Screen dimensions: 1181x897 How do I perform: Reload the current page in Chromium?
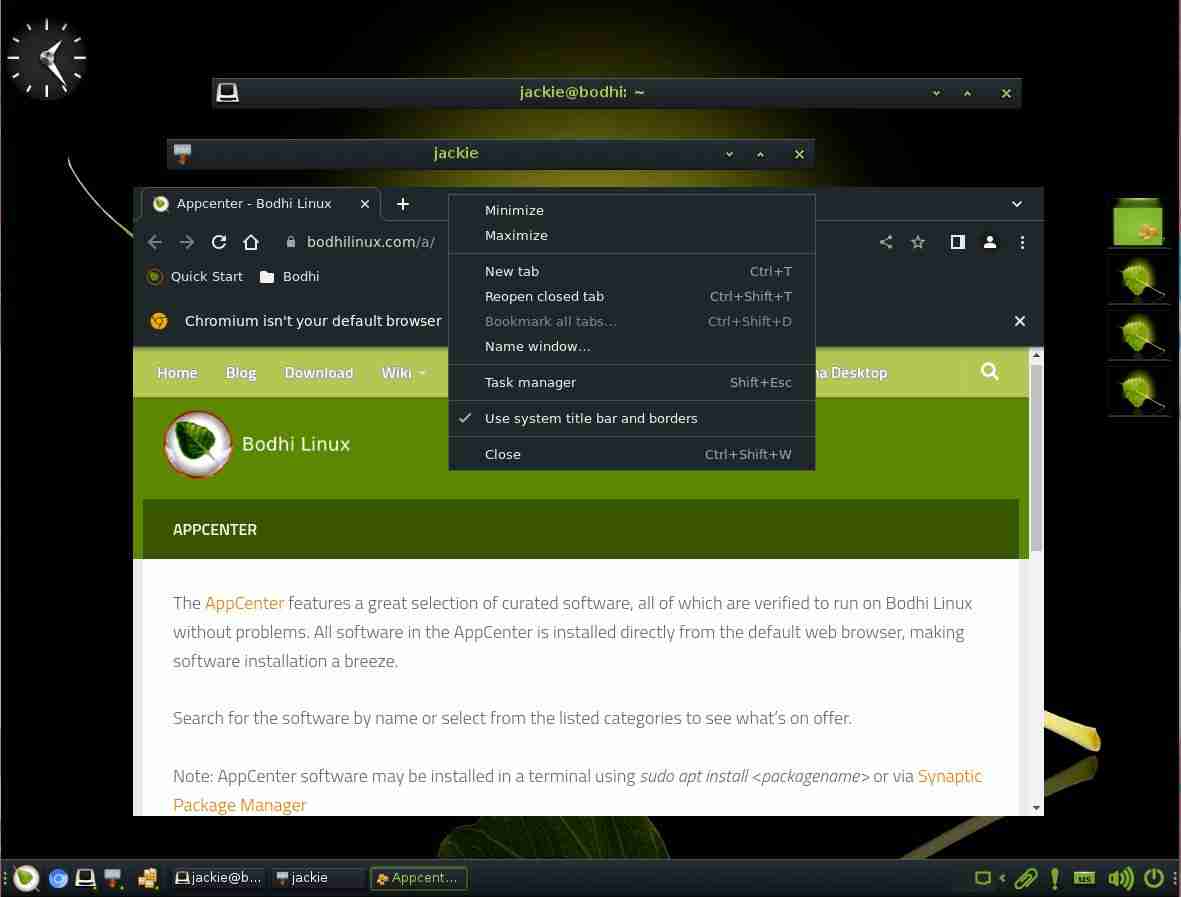pyautogui.click(x=219, y=242)
